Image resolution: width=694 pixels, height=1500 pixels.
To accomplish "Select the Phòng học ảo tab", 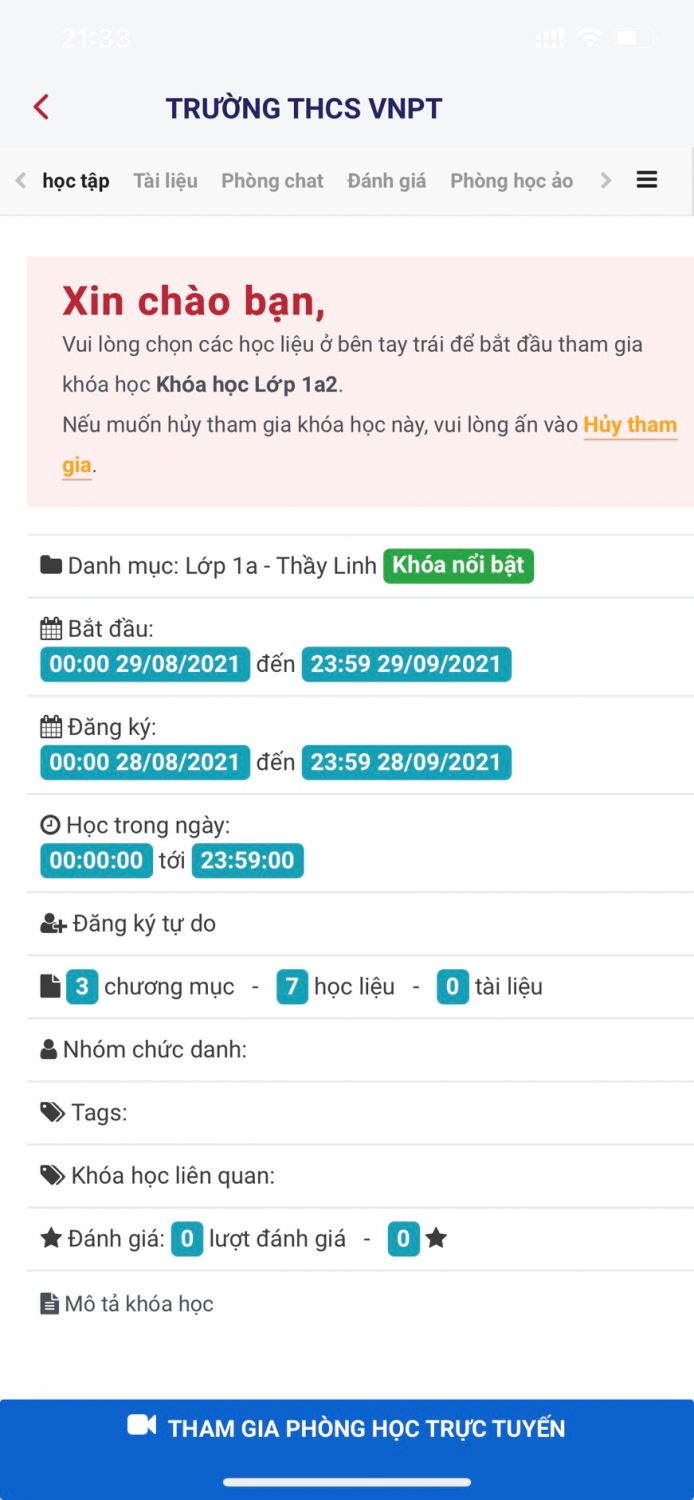I will (x=511, y=181).
